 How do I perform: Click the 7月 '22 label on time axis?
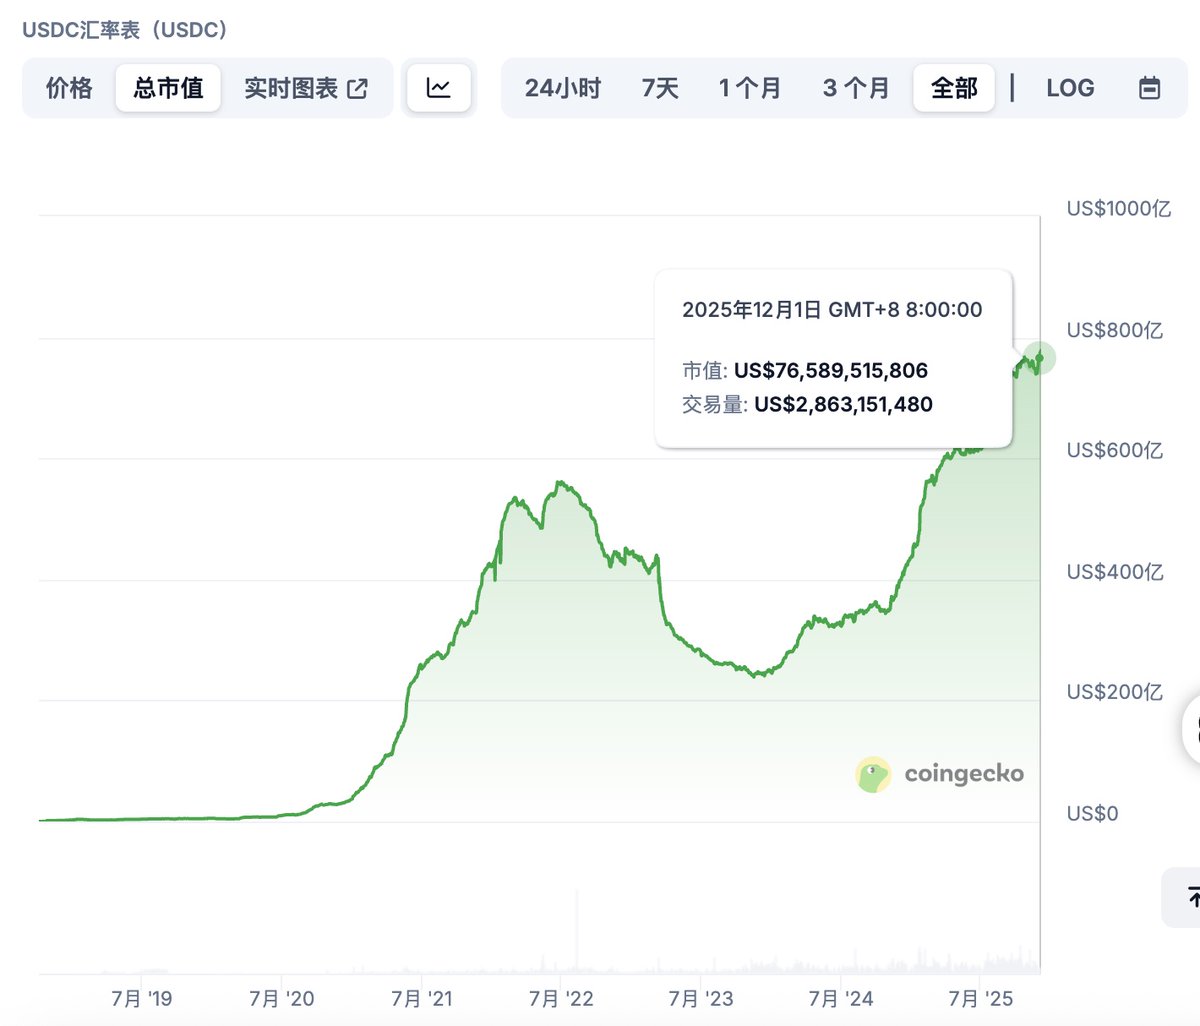tap(561, 998)
